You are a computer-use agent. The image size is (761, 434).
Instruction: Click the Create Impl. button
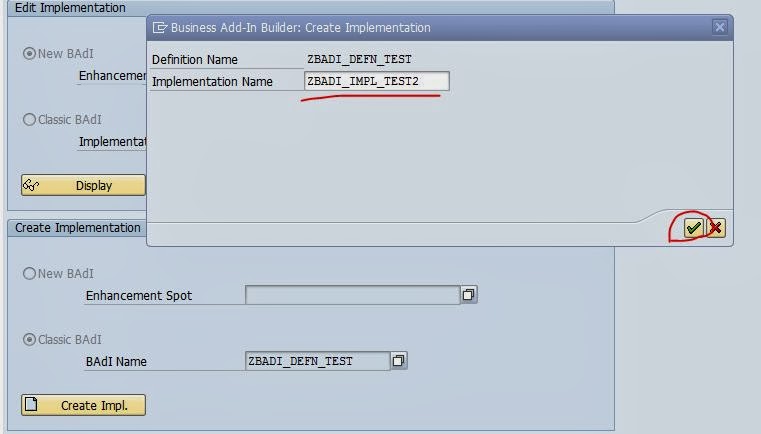click(83, 405)
